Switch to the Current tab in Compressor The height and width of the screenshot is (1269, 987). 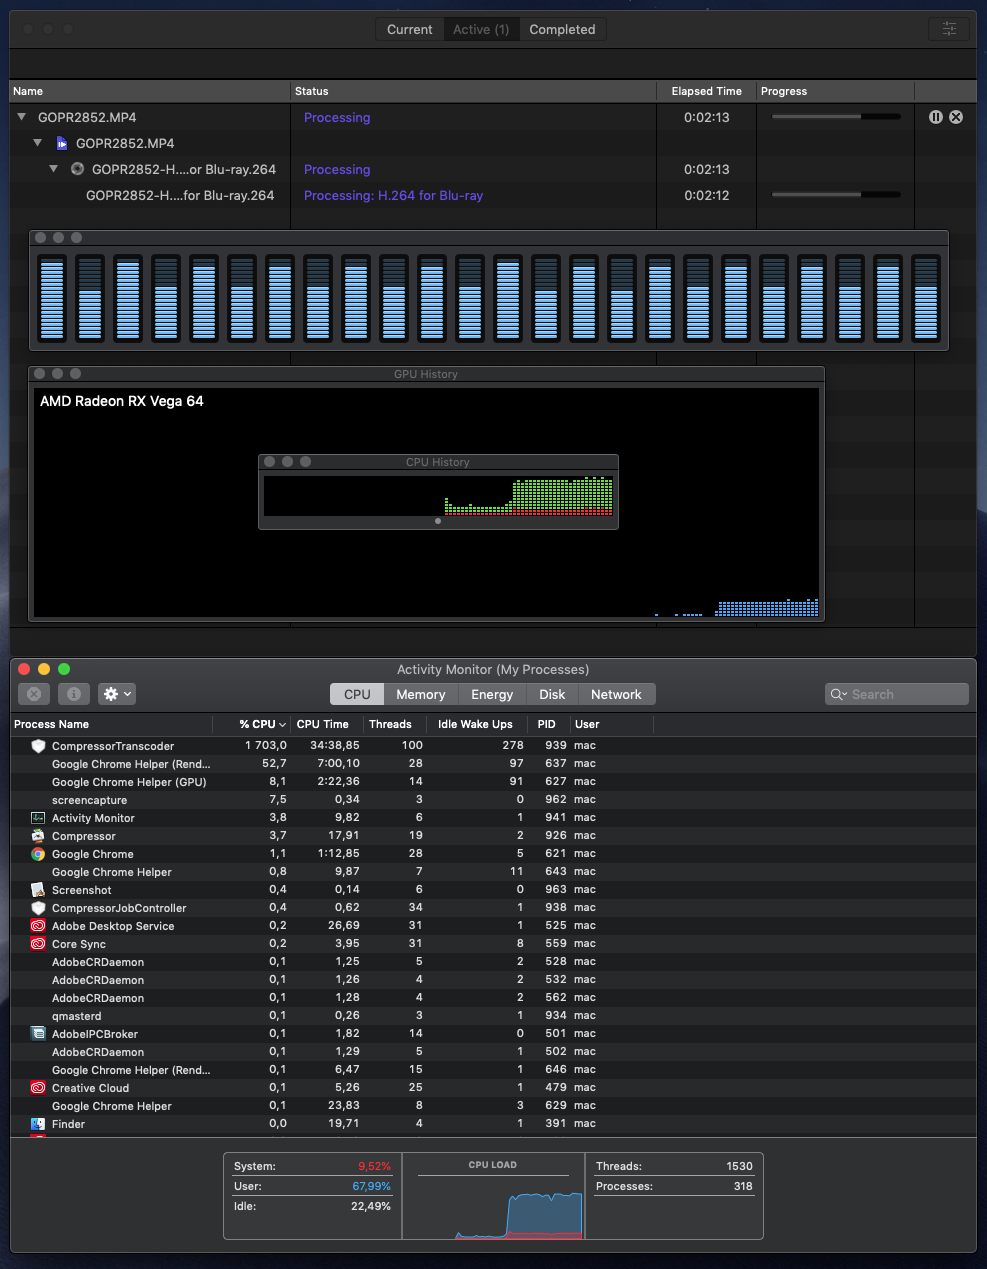click(410, 29)
